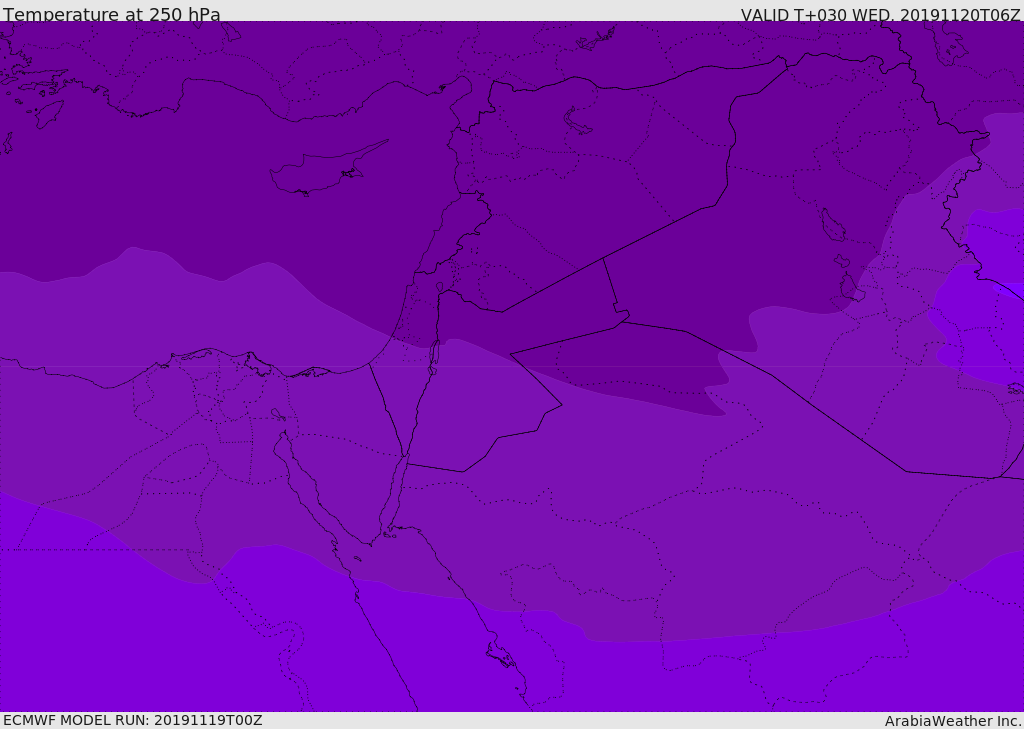
Task: Select the 'ECMWF MODEL RUN: 20191119T00Z' label
Action: pyautogui.click(x=133, y=720)
